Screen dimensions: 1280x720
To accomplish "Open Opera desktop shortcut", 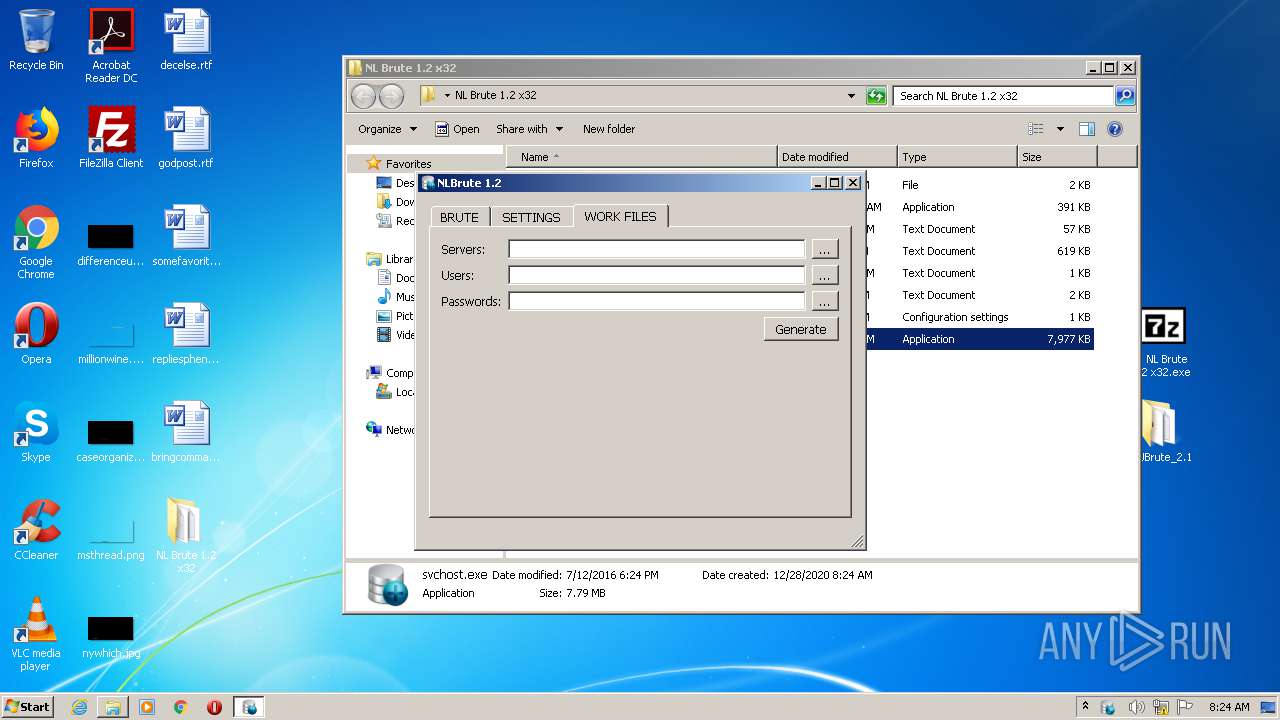I will pyautogui.click(x=36, y=334).
